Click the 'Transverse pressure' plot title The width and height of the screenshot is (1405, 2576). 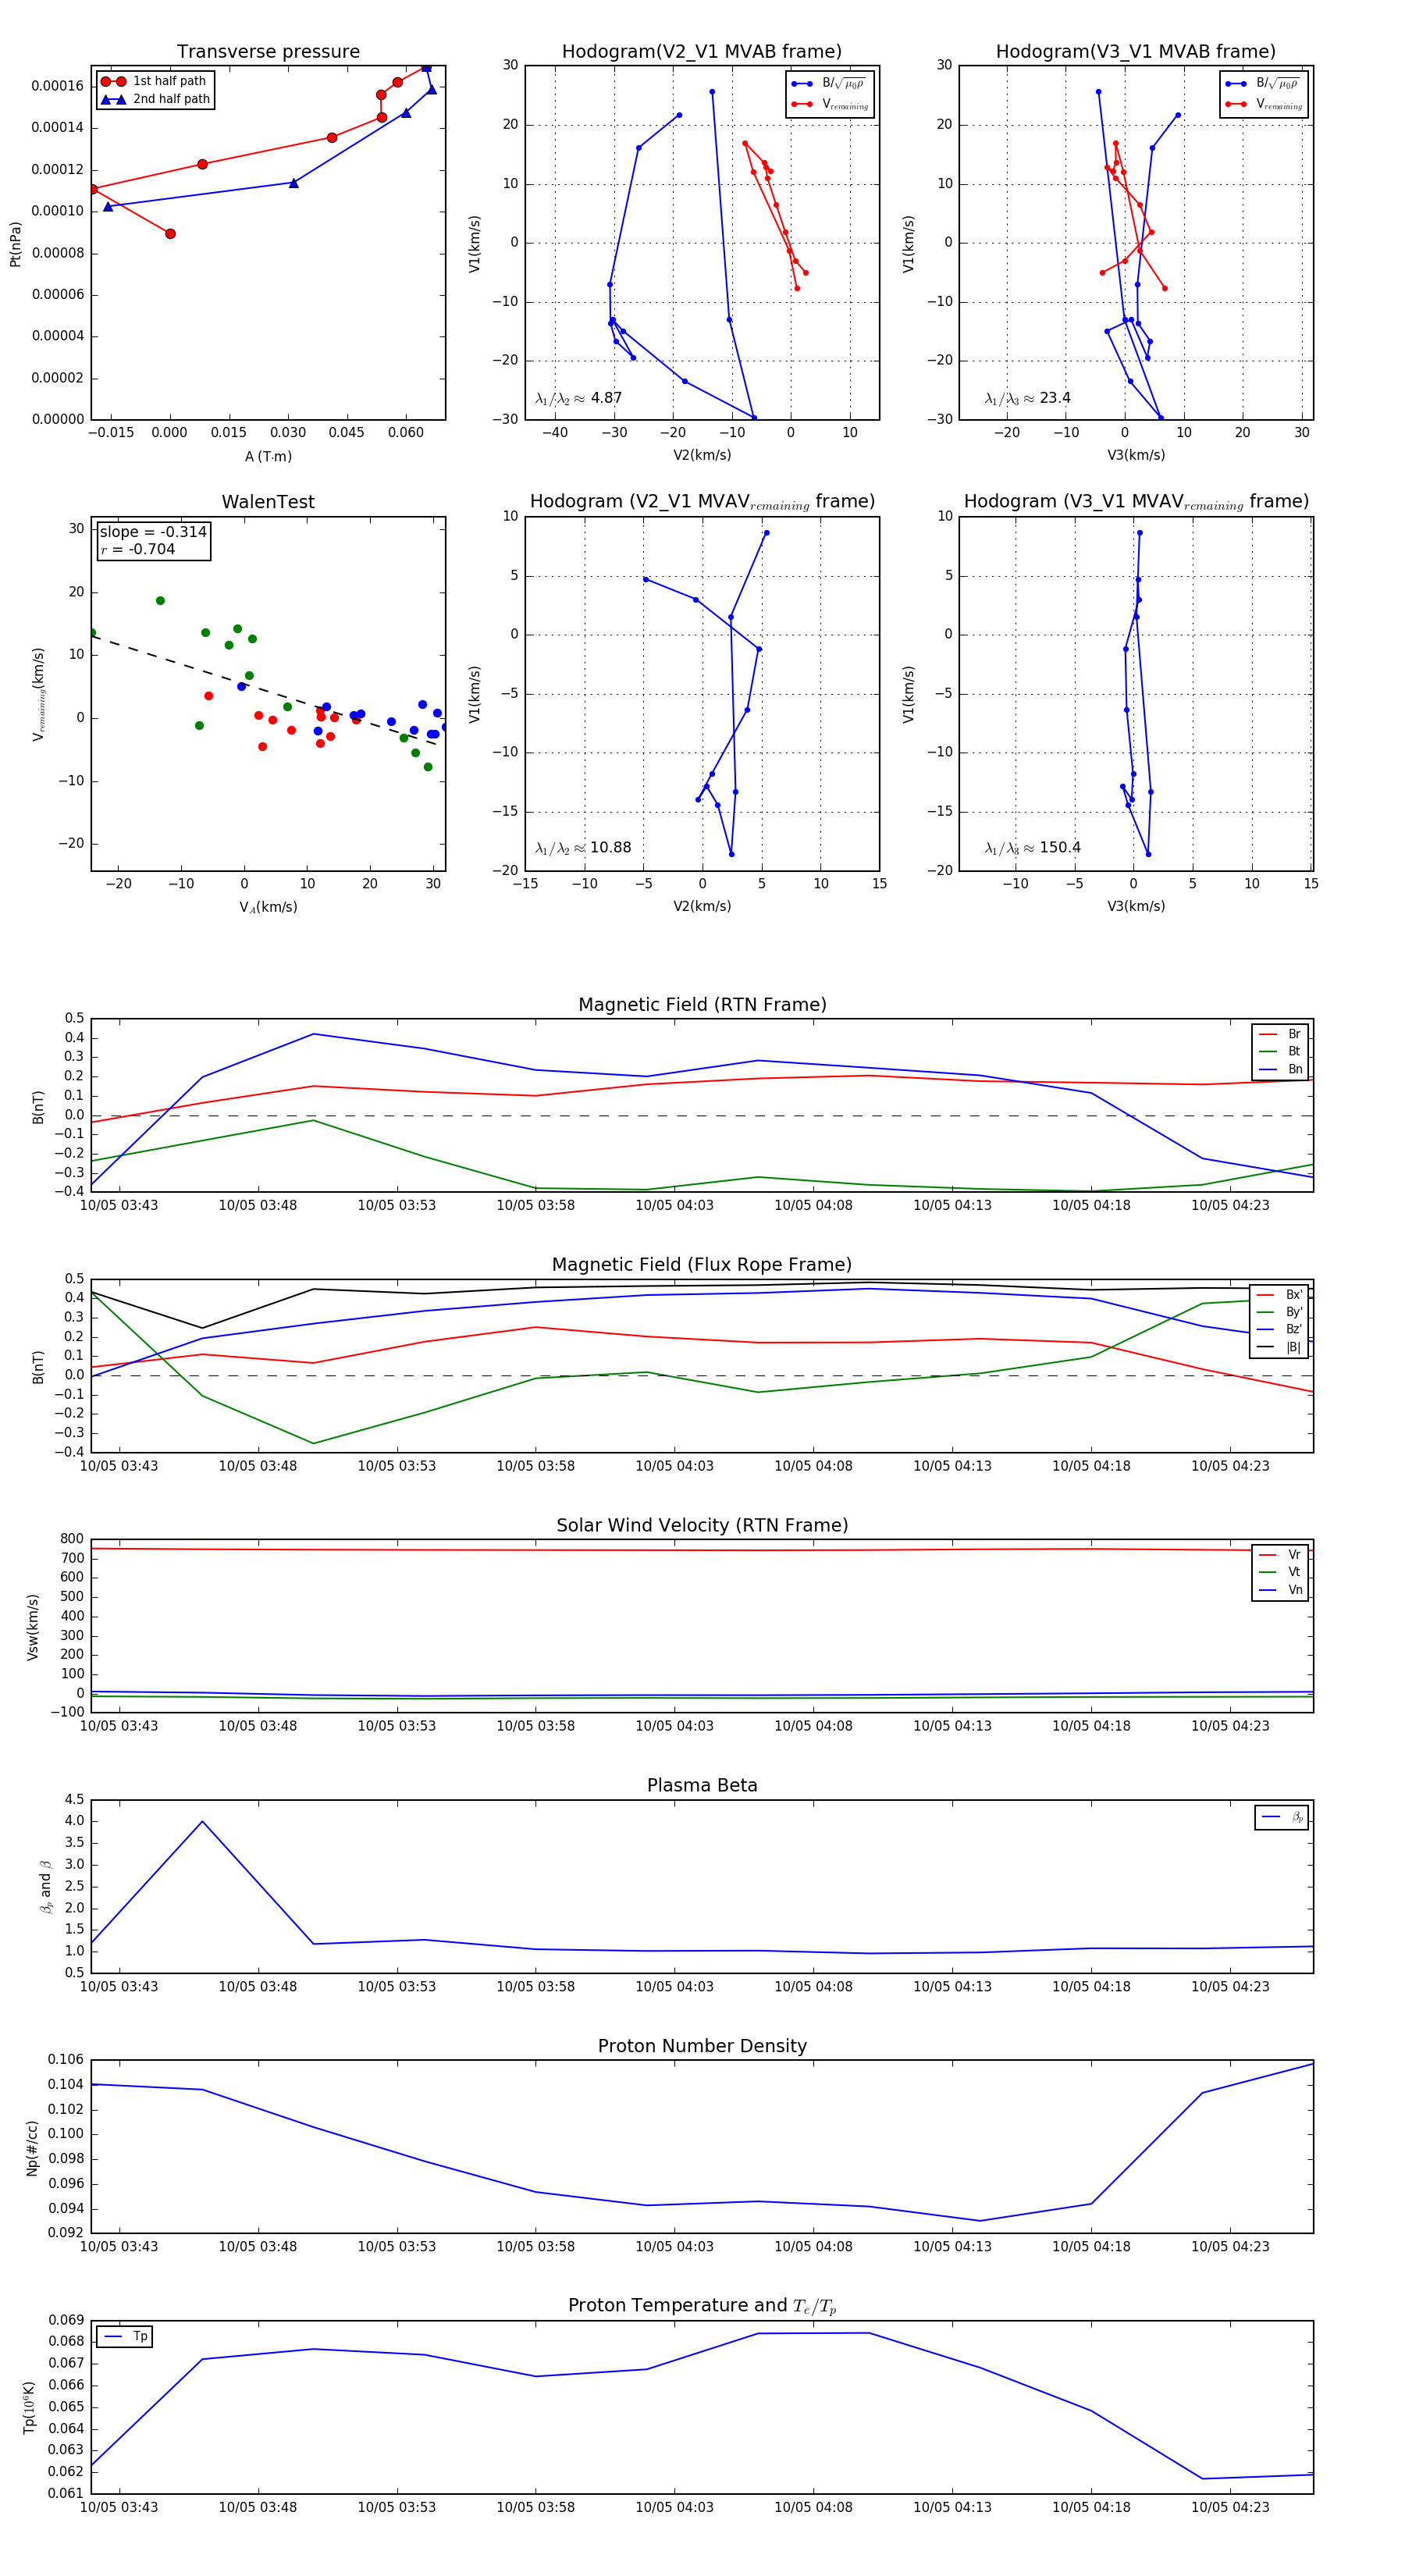pyautogui.click(x=268, y=52)
